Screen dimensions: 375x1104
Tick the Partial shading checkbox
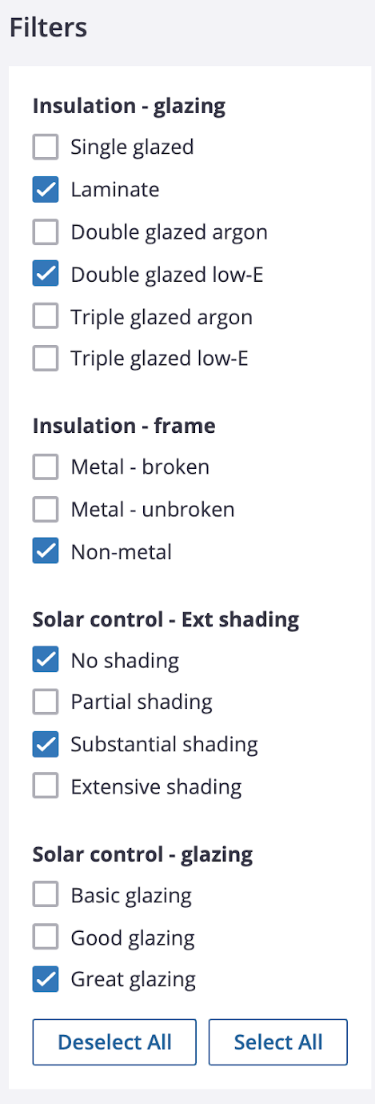point(46,702)
